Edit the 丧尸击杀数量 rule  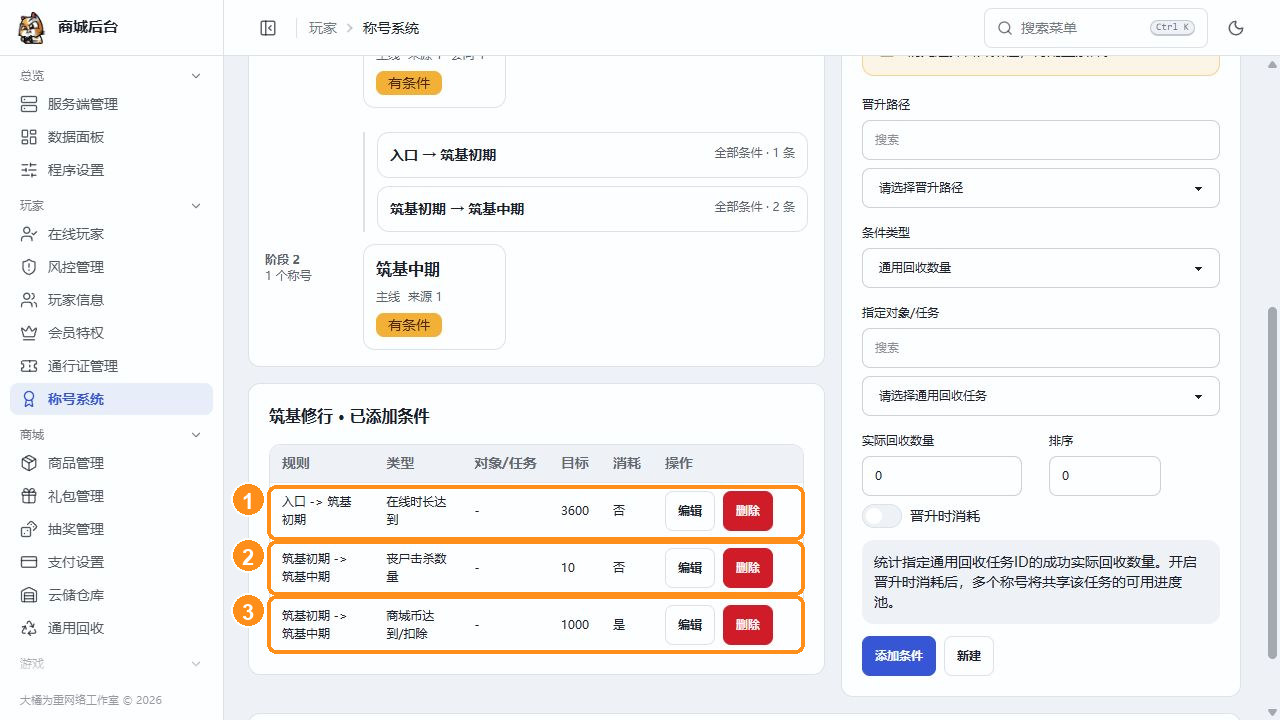click(x=690, y=568)
